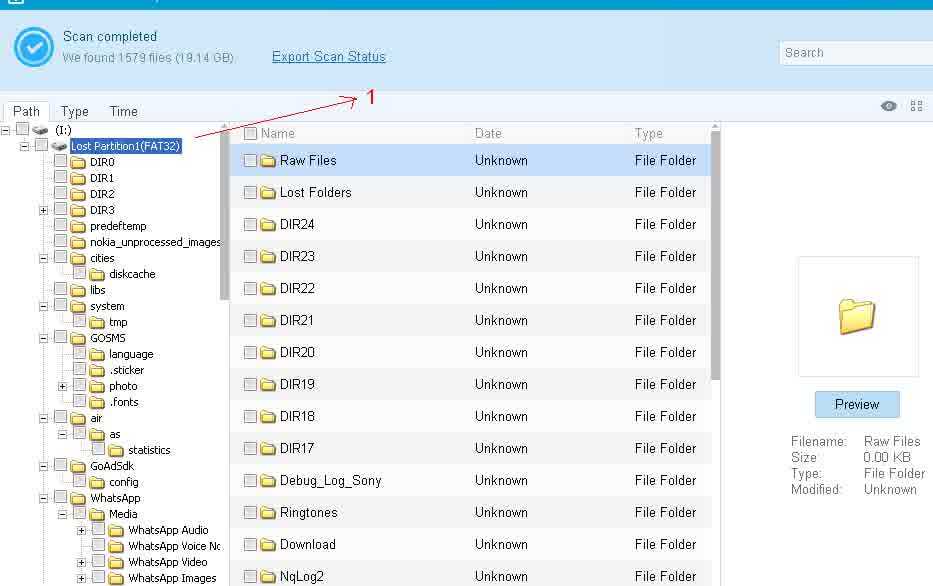Sort by the Date column header
Viewport: 933px width, 586px height.
[488, 133]
